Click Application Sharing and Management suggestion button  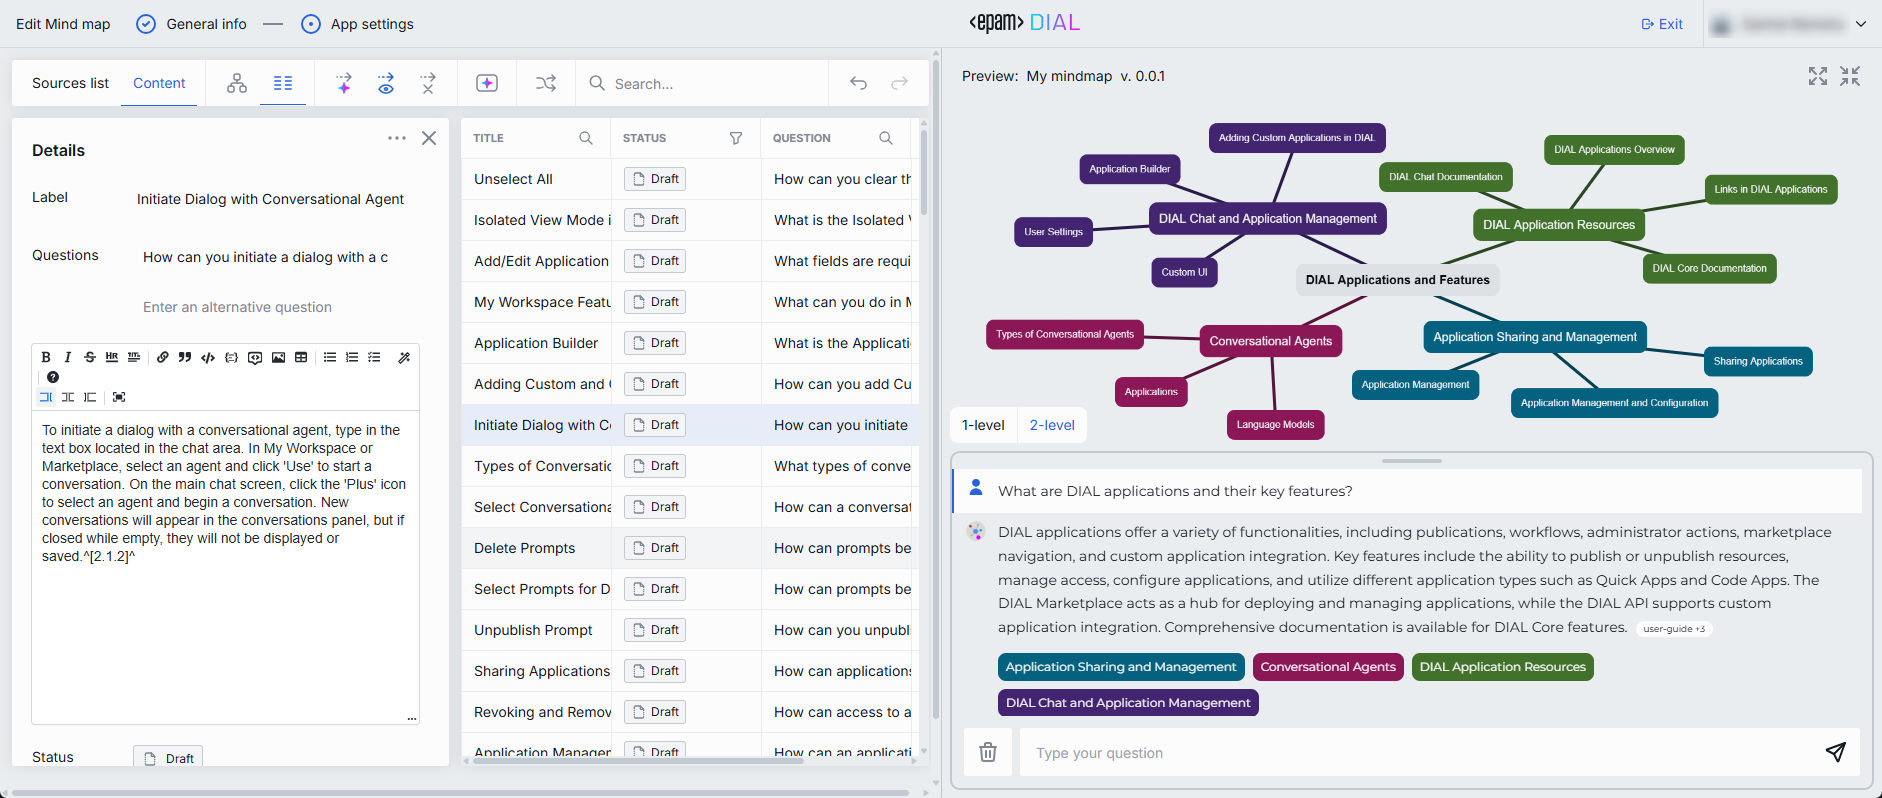pyautogui.click(x=1121, y=667)
